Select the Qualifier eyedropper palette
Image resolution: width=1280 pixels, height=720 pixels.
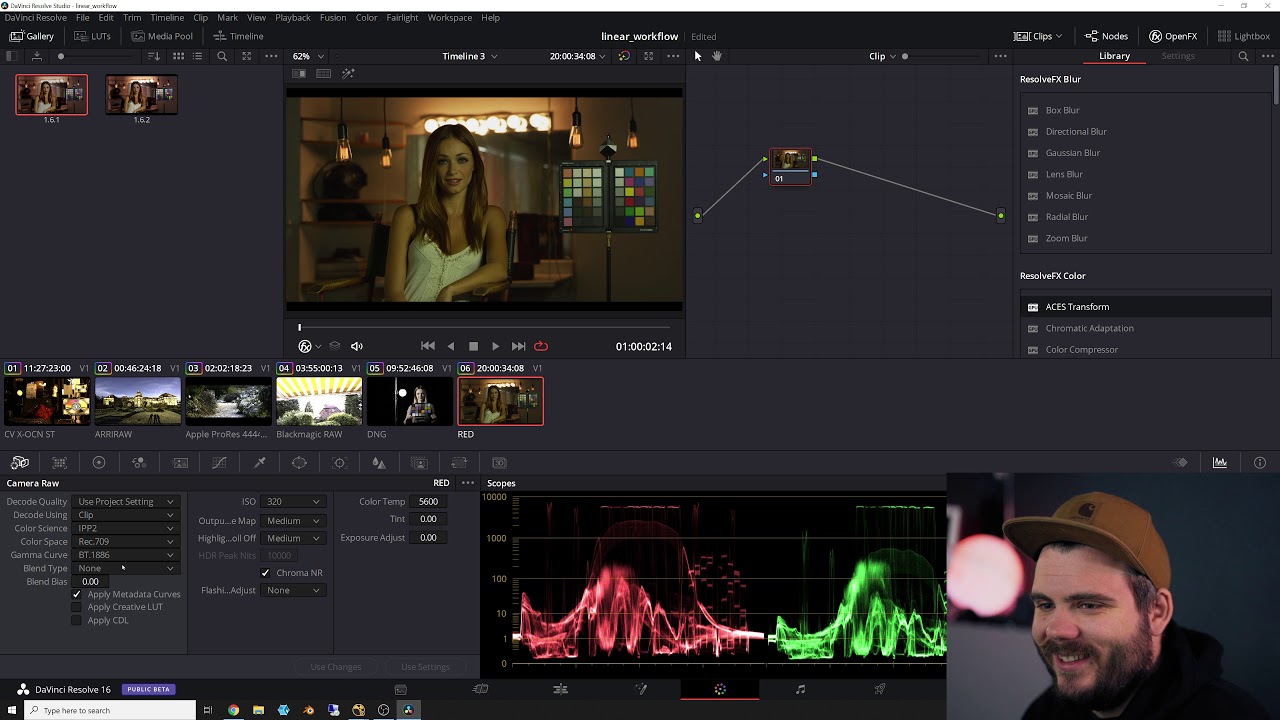[260, 463]
